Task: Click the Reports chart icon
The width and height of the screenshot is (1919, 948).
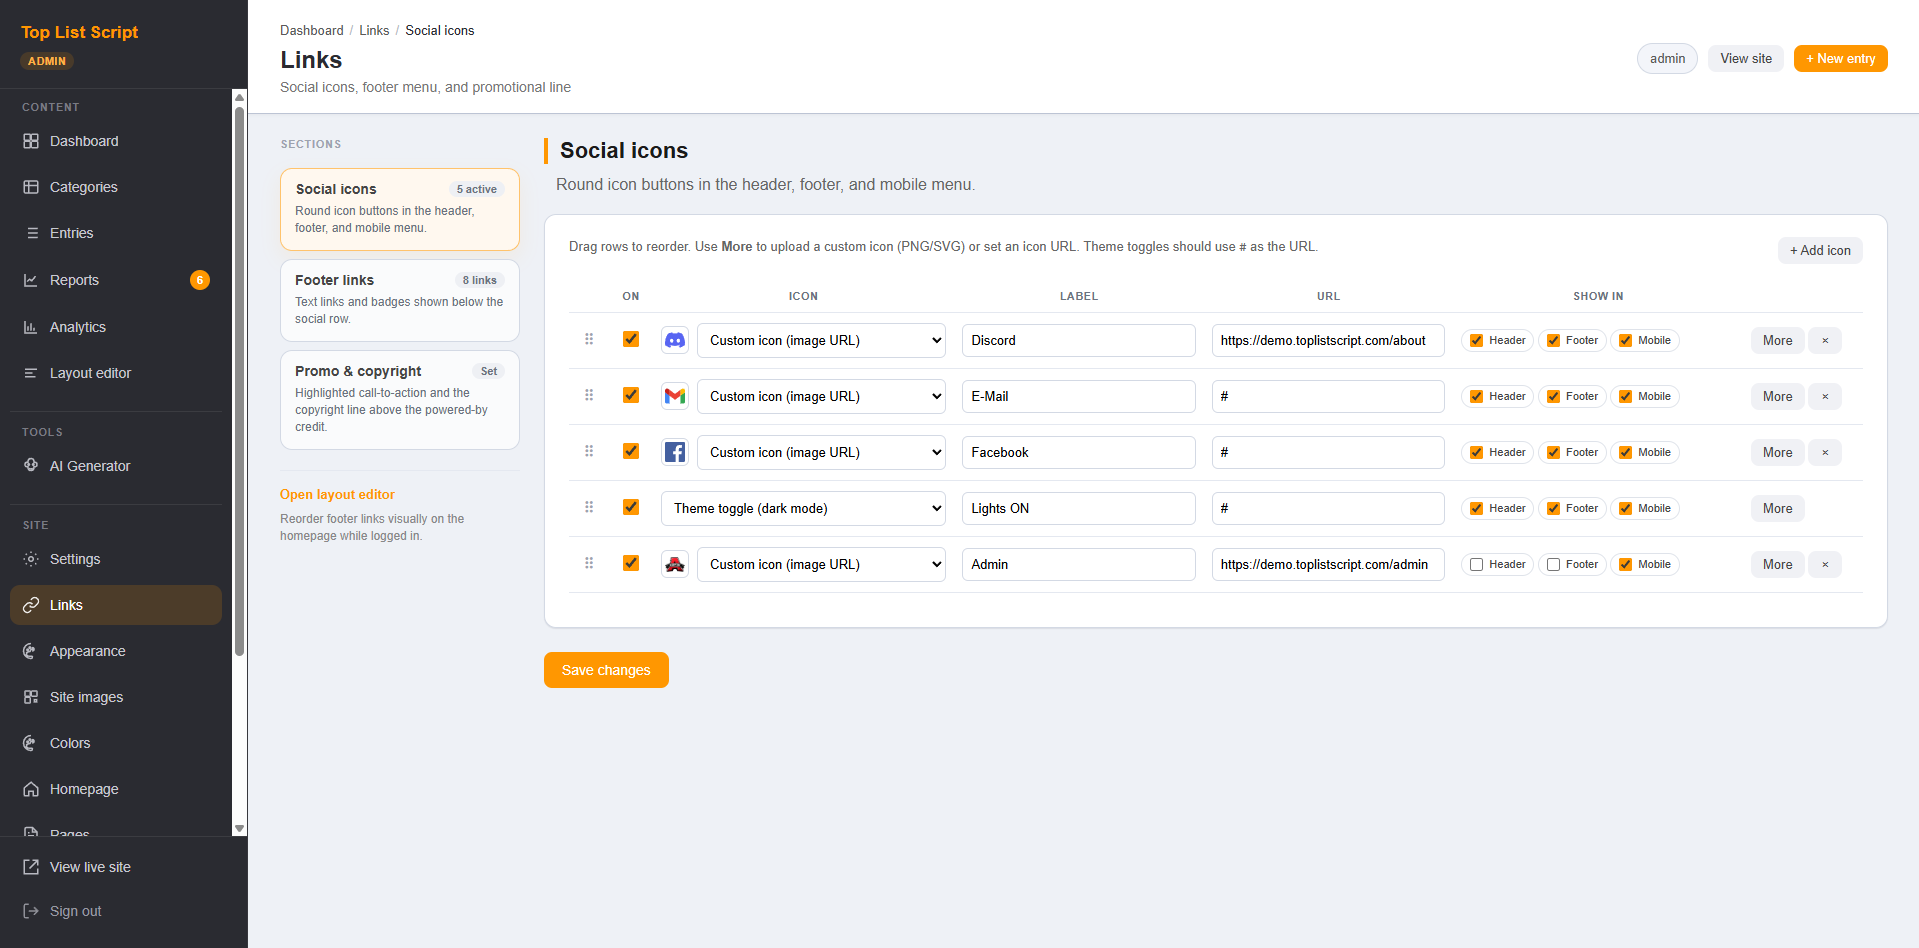Action: [x=31, y=280]
